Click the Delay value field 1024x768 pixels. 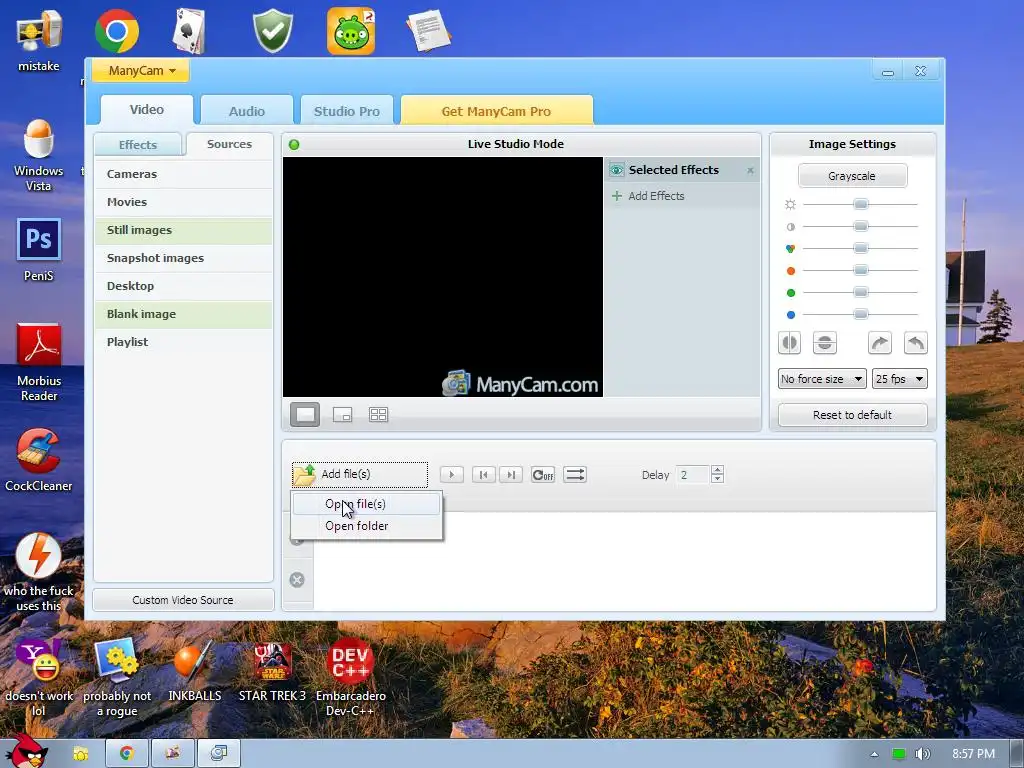(693, 475)
